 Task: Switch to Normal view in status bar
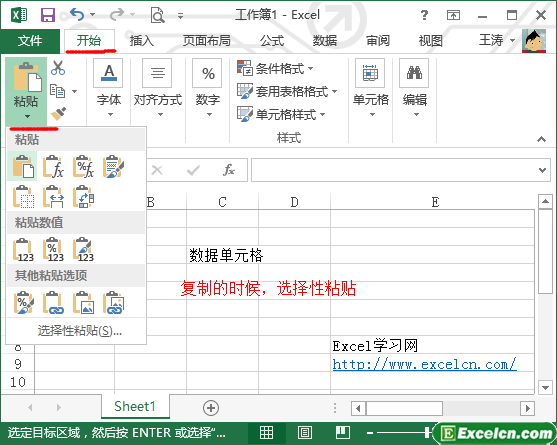pos(266,433)
